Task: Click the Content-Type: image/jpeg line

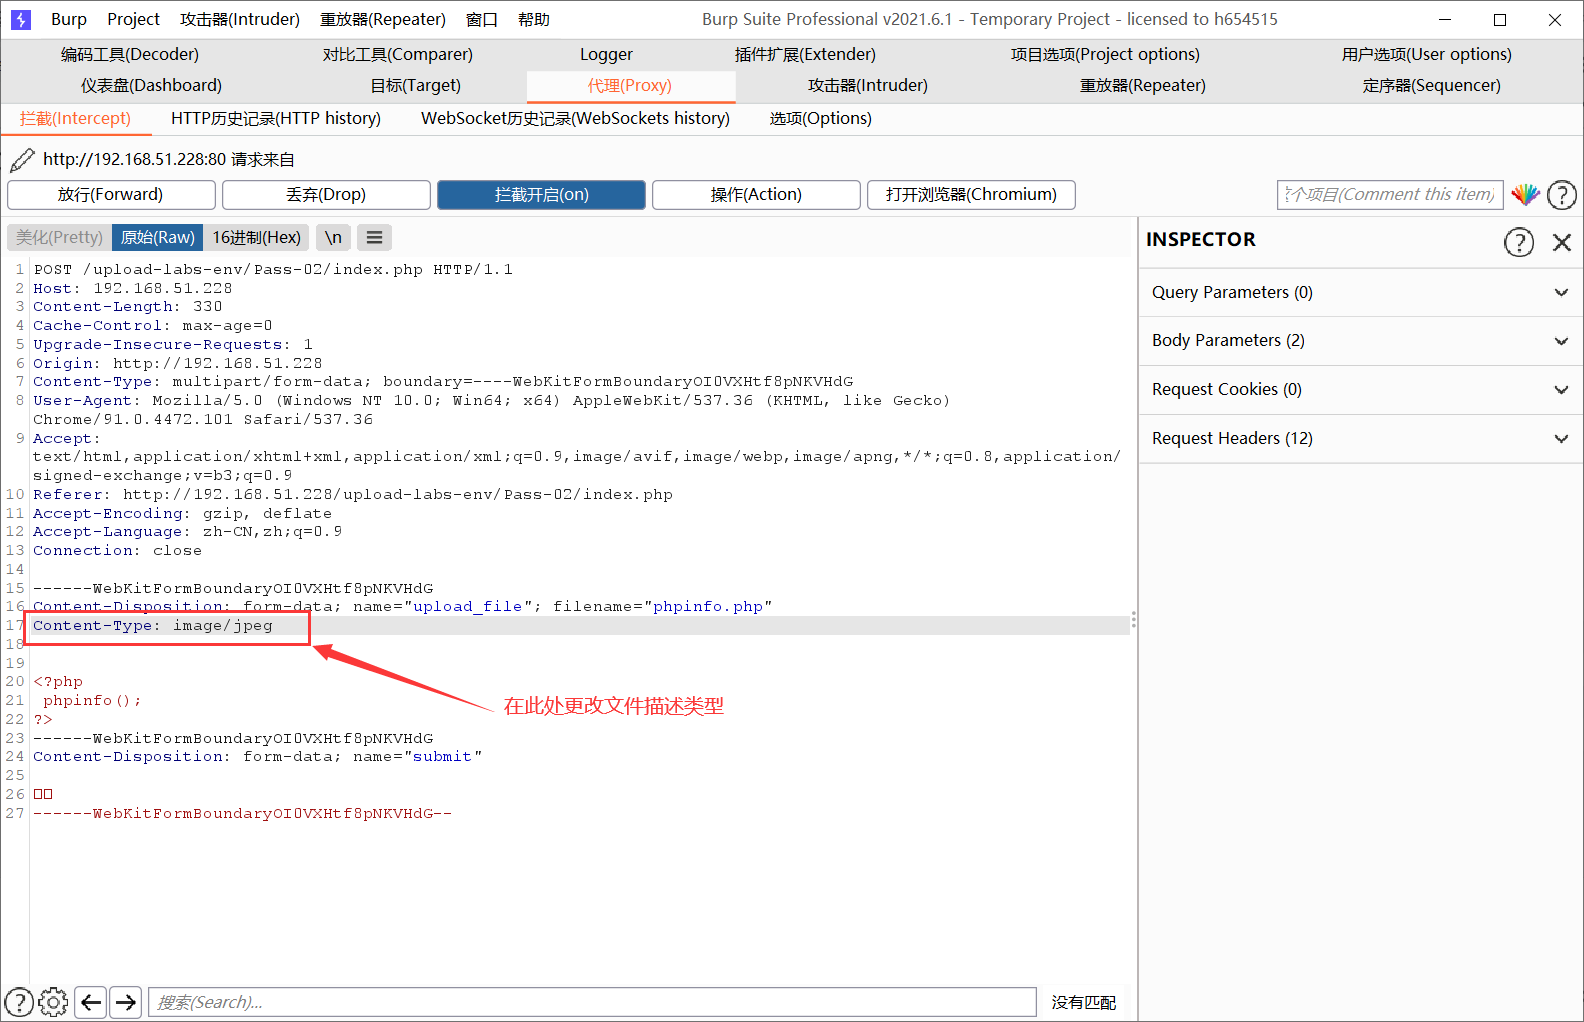Action: pos(153,626)
